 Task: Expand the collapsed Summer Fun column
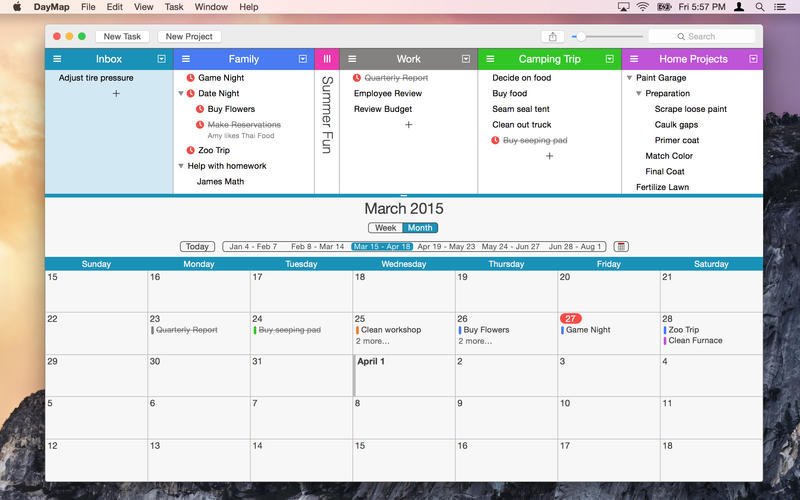(x=327, y=59)
